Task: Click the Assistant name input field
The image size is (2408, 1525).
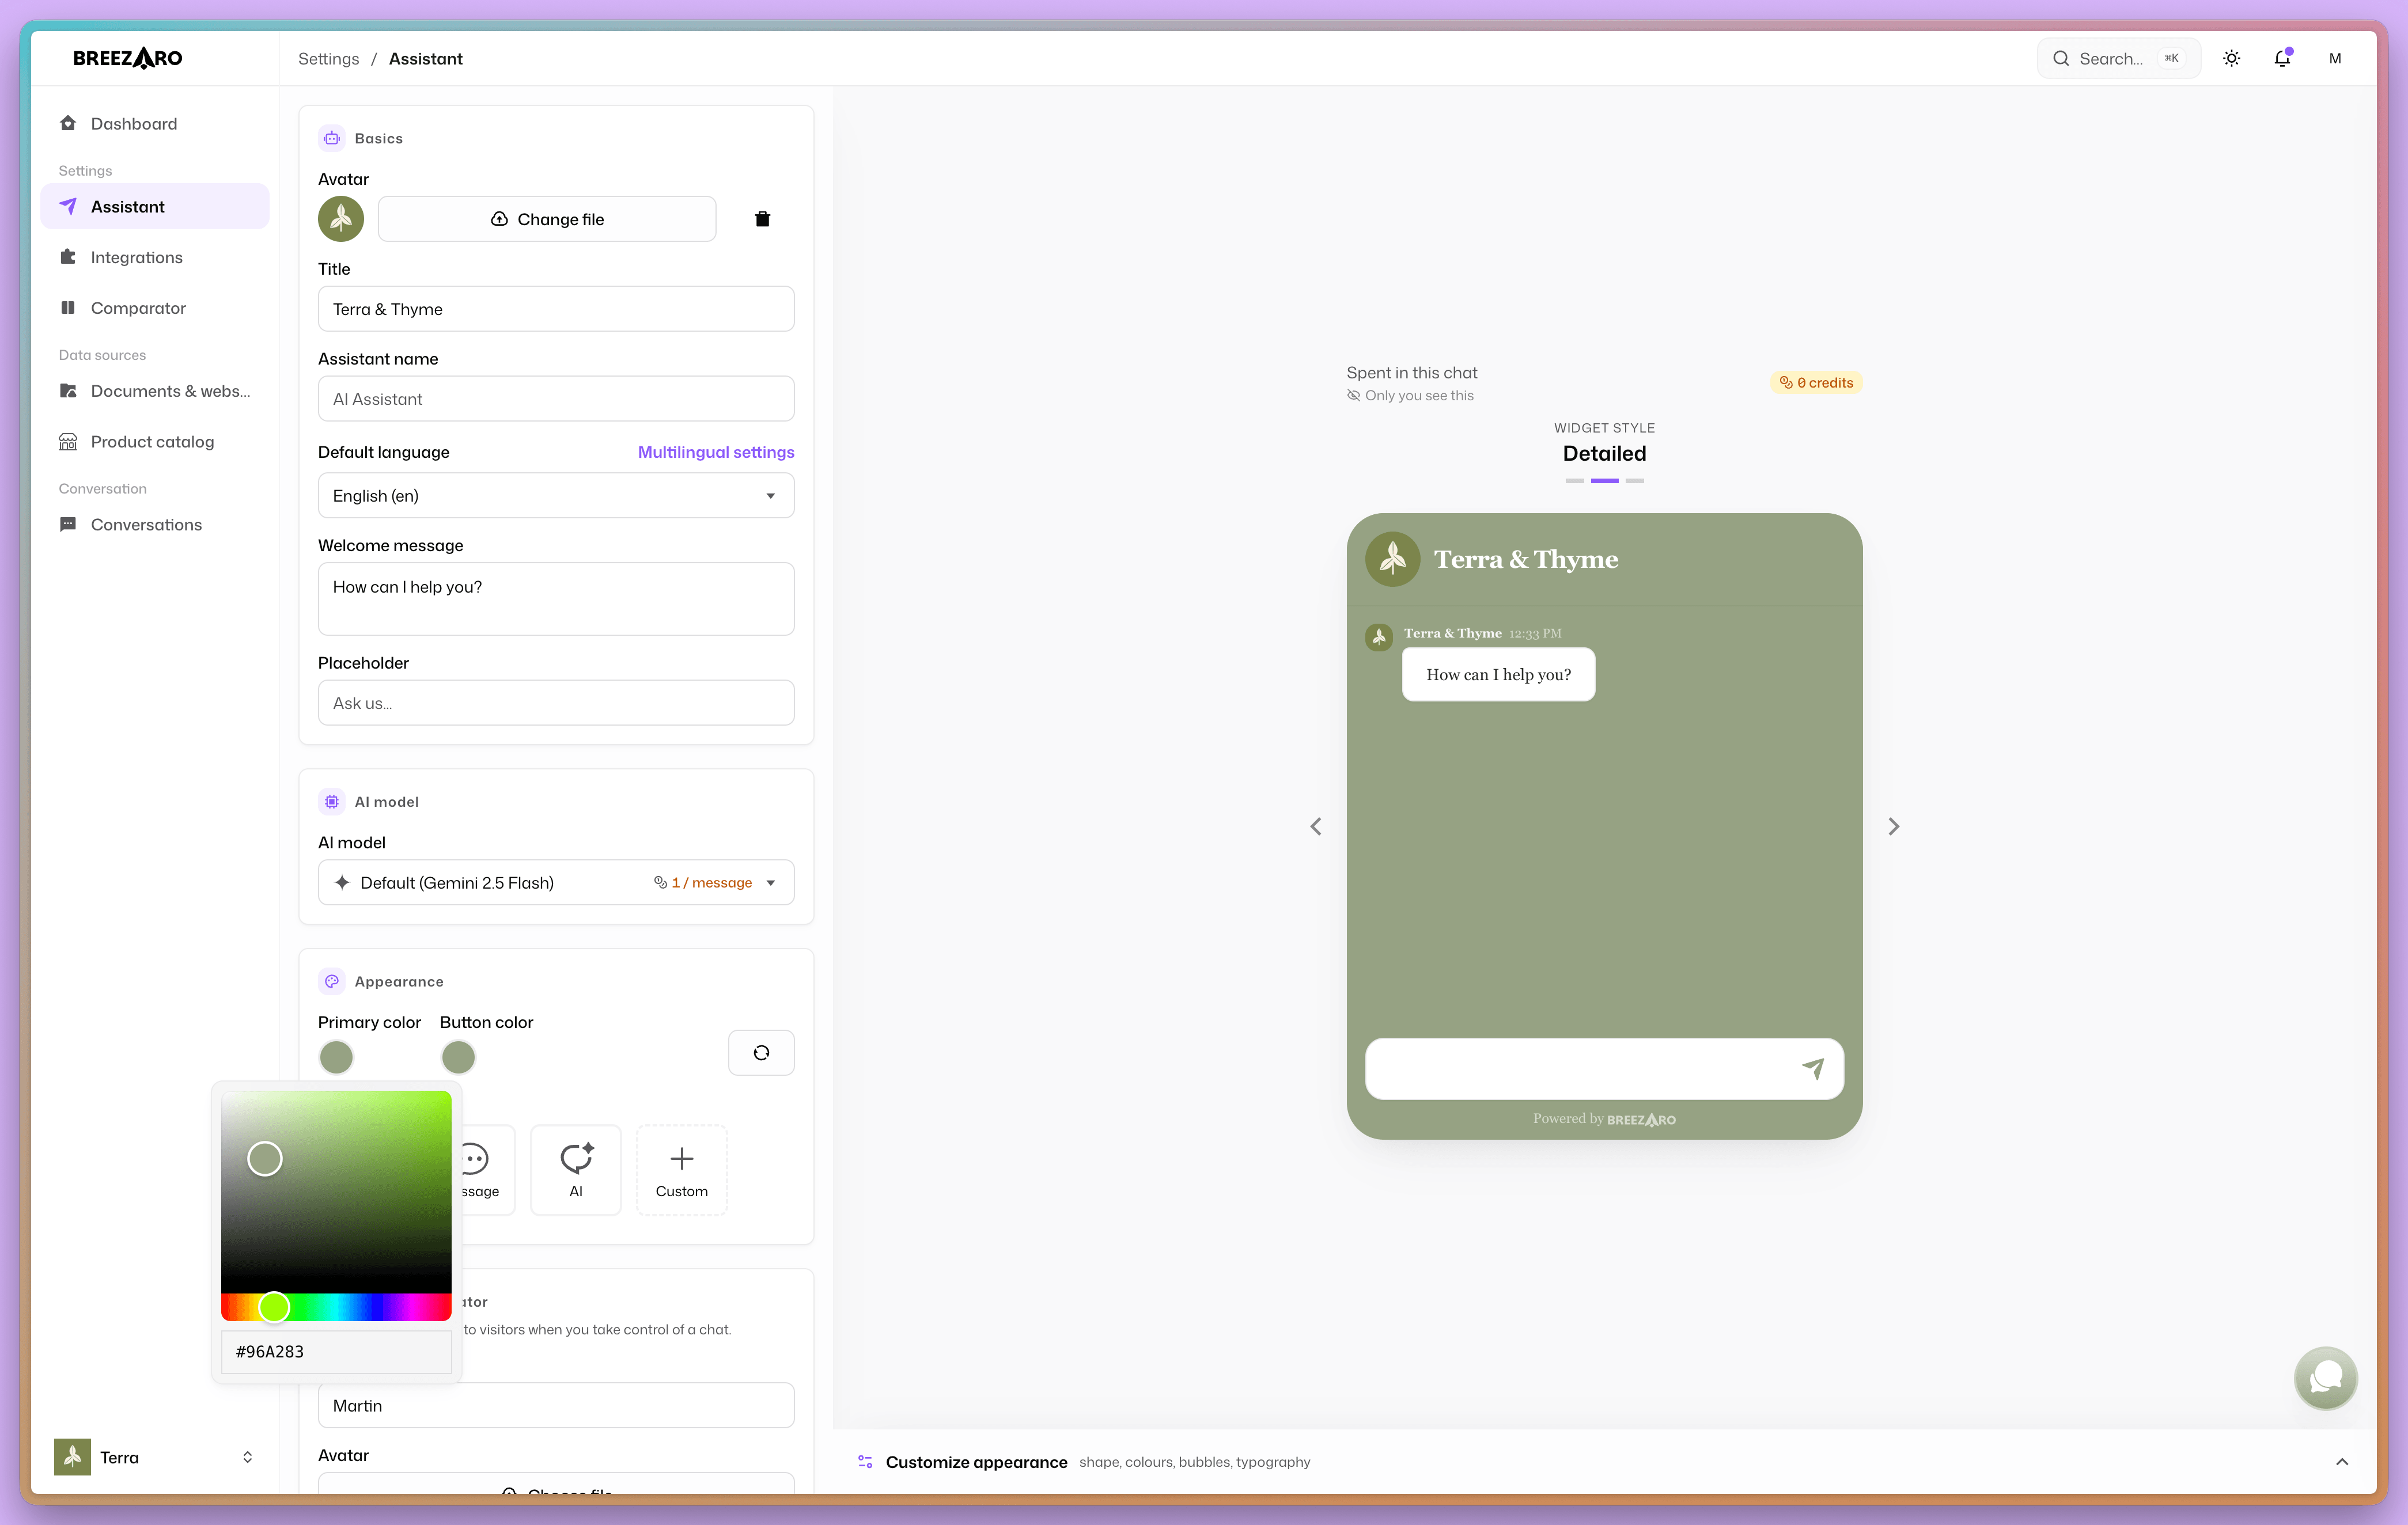Action: coord(556,399)
